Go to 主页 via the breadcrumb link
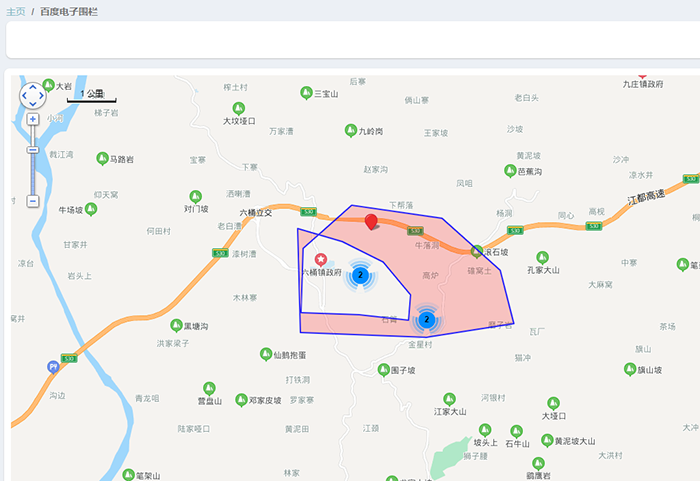The width and height of the screenshot is (700, 481). [16, 10]
